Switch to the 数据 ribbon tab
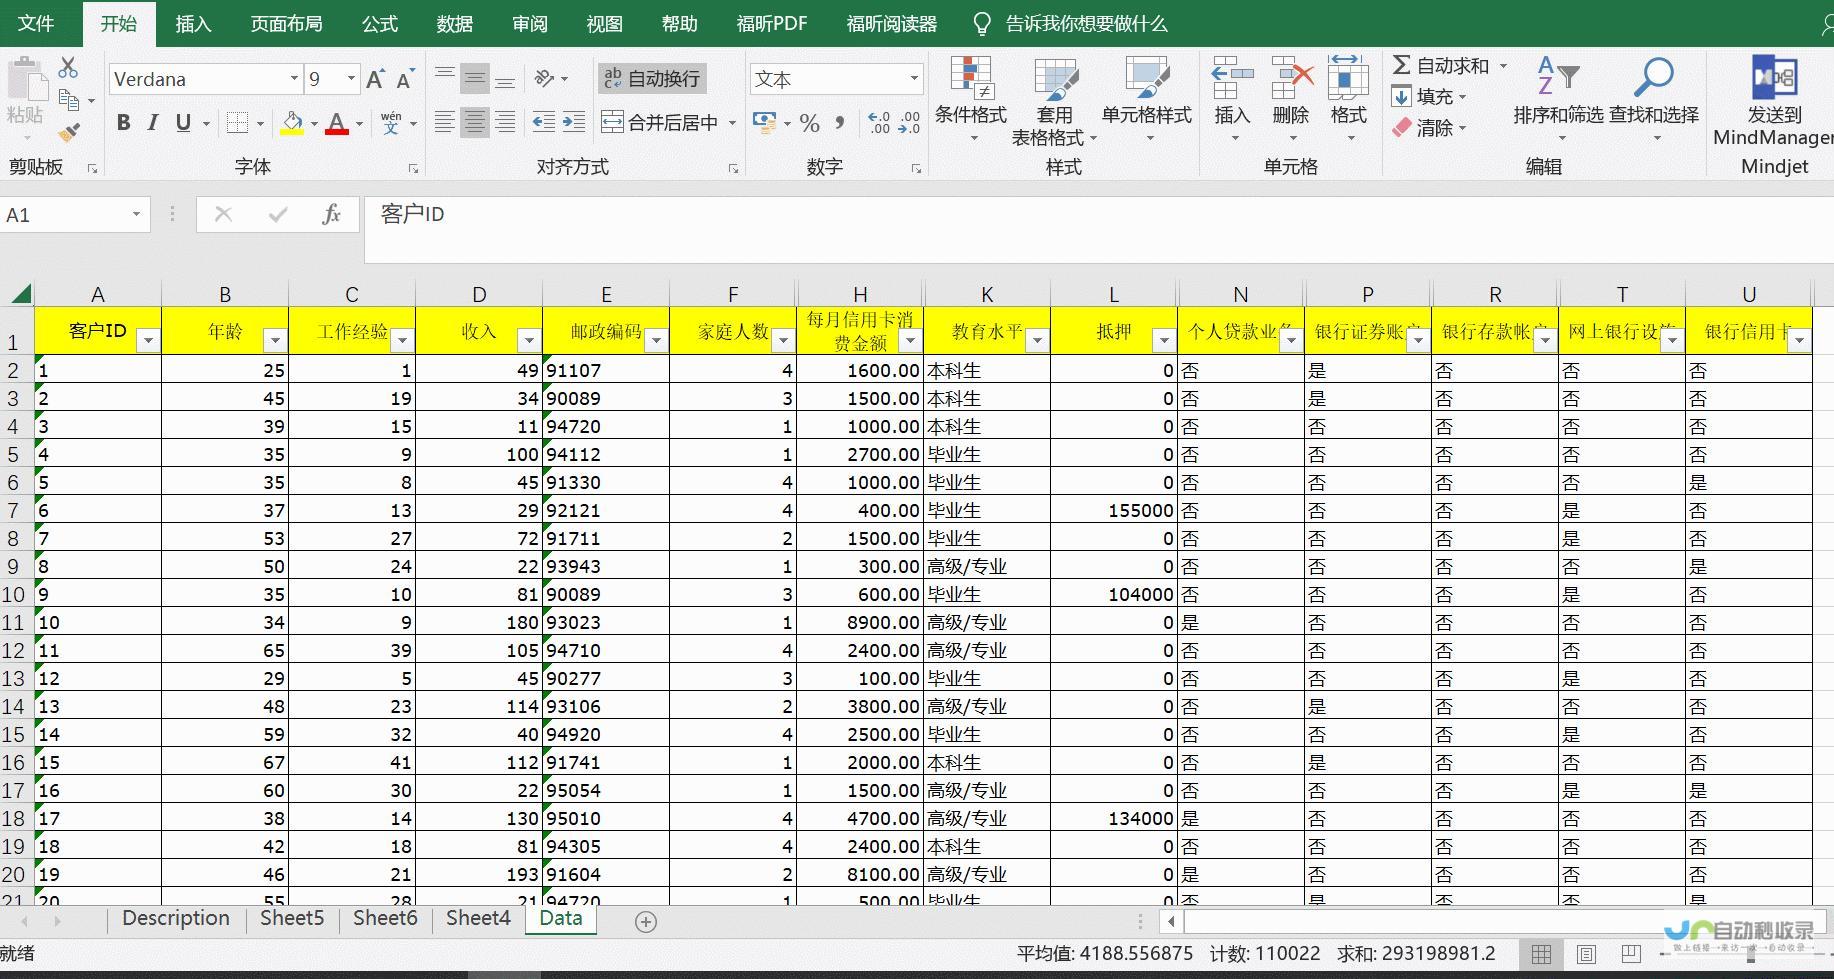The width and height of the screenshot is (1834, 979). coord(454,23)
